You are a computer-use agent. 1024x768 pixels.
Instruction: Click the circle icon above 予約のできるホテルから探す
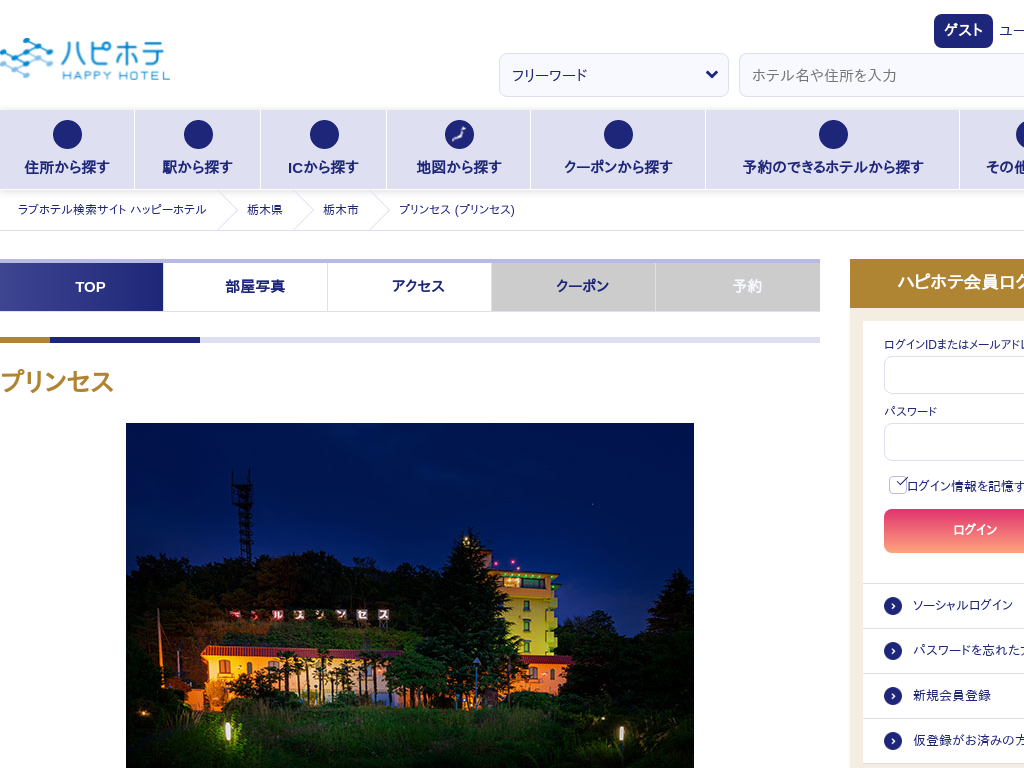(x=833, y=135)
